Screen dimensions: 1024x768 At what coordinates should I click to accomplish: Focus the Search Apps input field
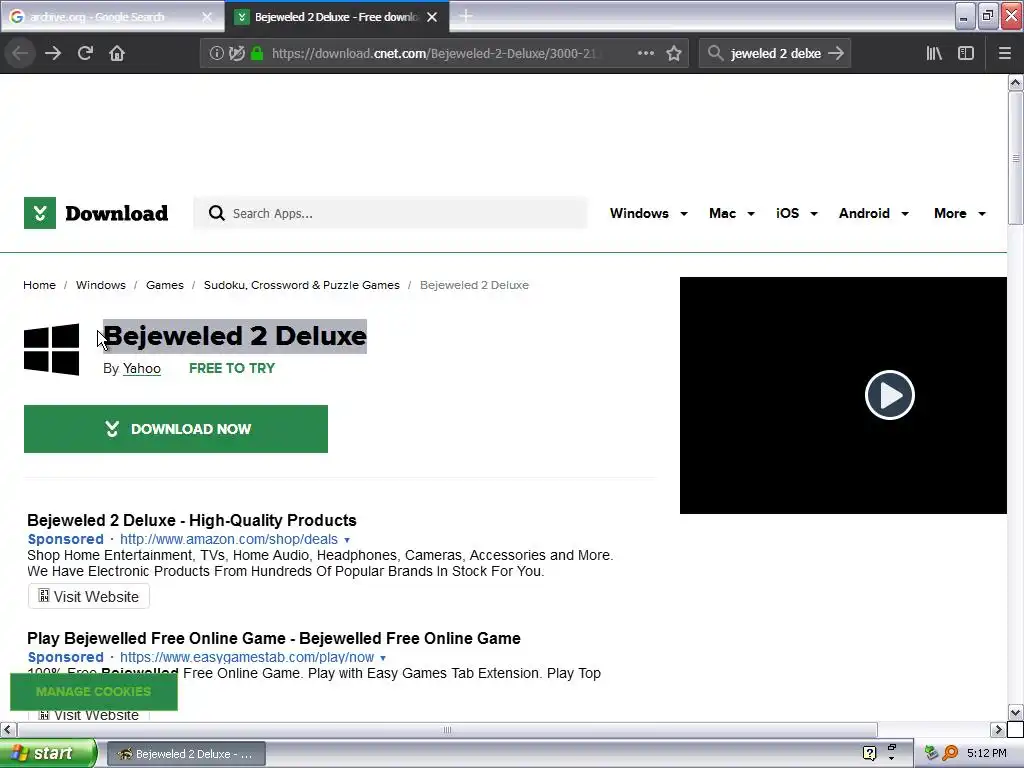(x=390, y=213)
